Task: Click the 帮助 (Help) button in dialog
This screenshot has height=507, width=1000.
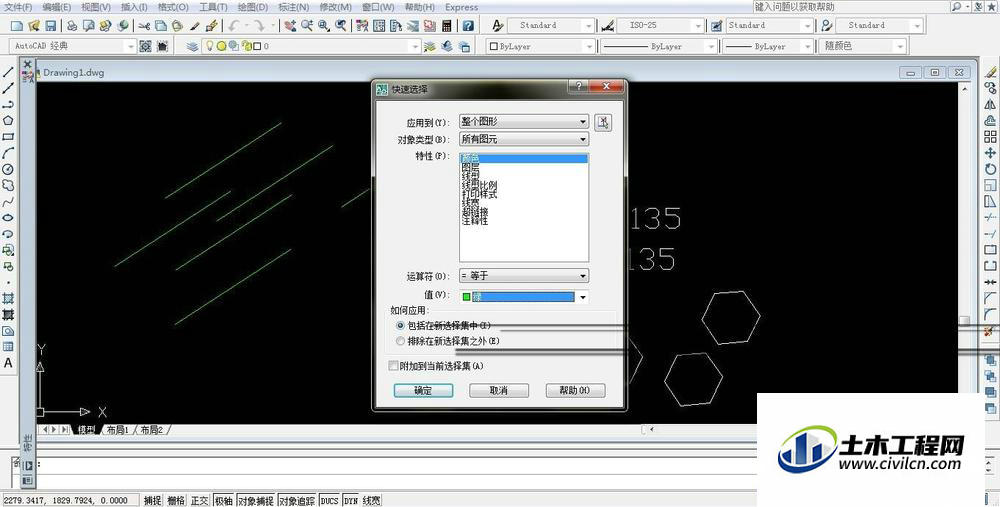Action: point(575,390)
